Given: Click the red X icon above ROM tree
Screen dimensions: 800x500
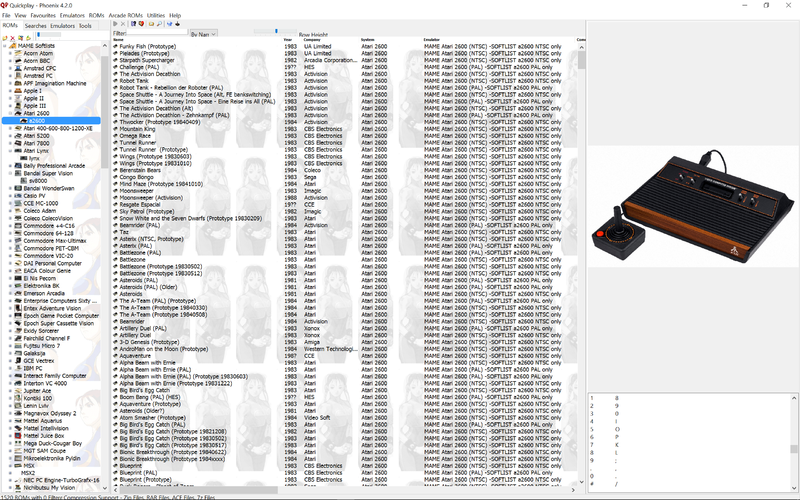Looking at the screenshot, I should coord(13,38).
